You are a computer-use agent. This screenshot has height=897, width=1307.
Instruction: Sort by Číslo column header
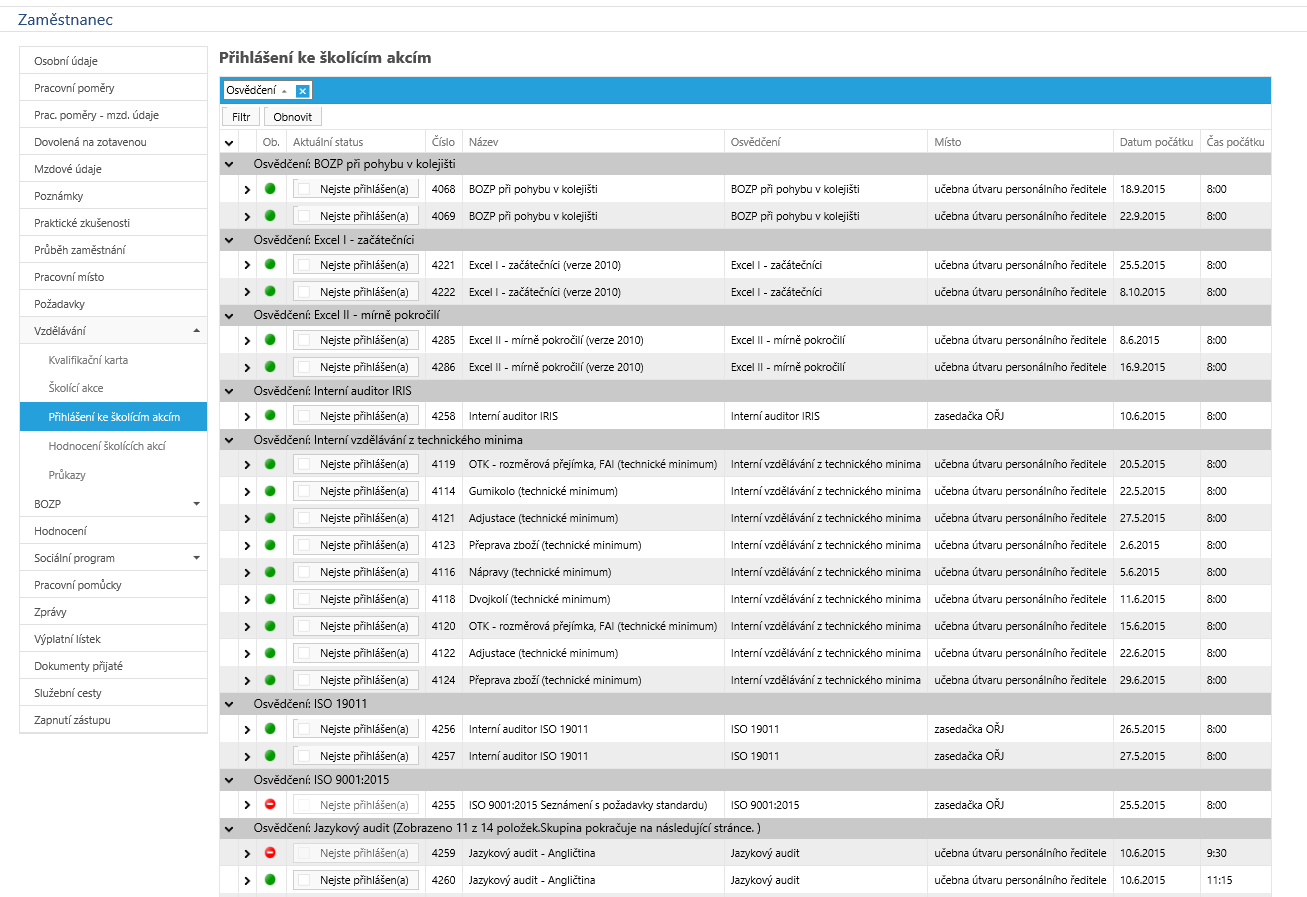tap(443, 142)
